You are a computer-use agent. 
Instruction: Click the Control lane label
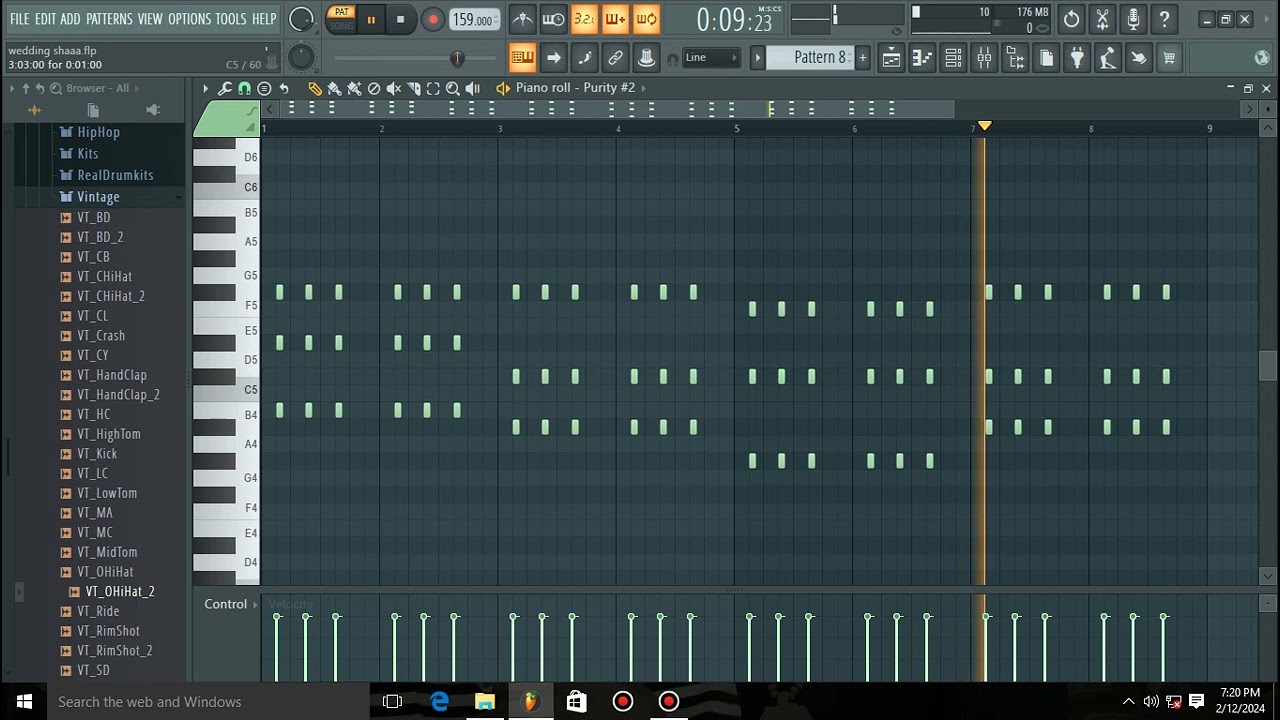tap(225, 604)
